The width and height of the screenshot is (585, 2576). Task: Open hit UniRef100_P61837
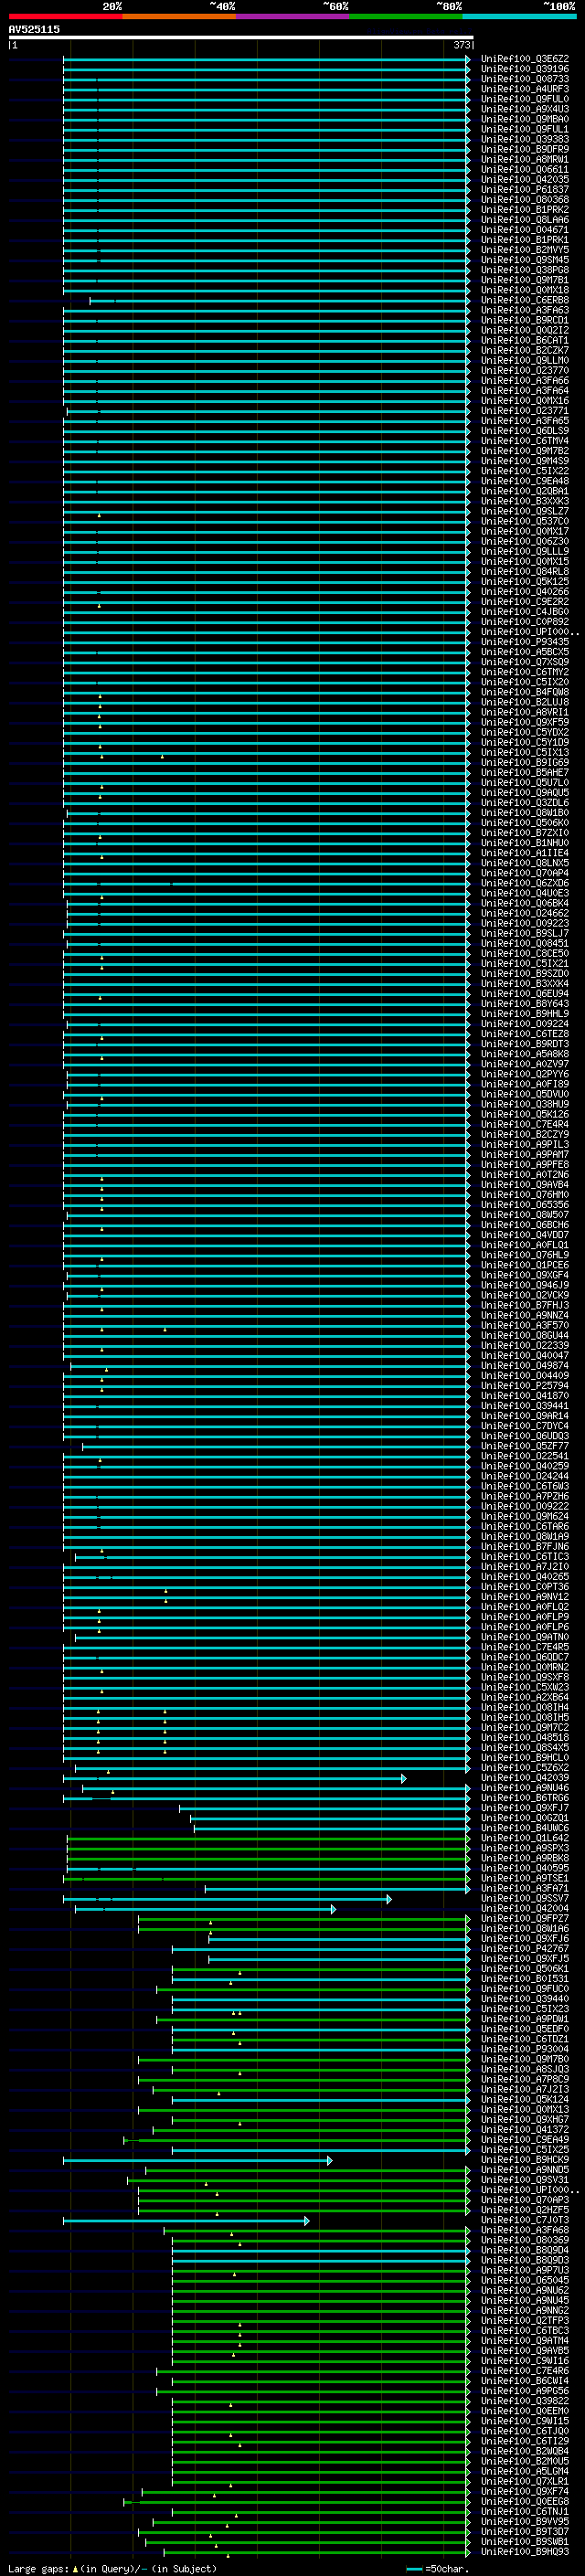point(525,189)
